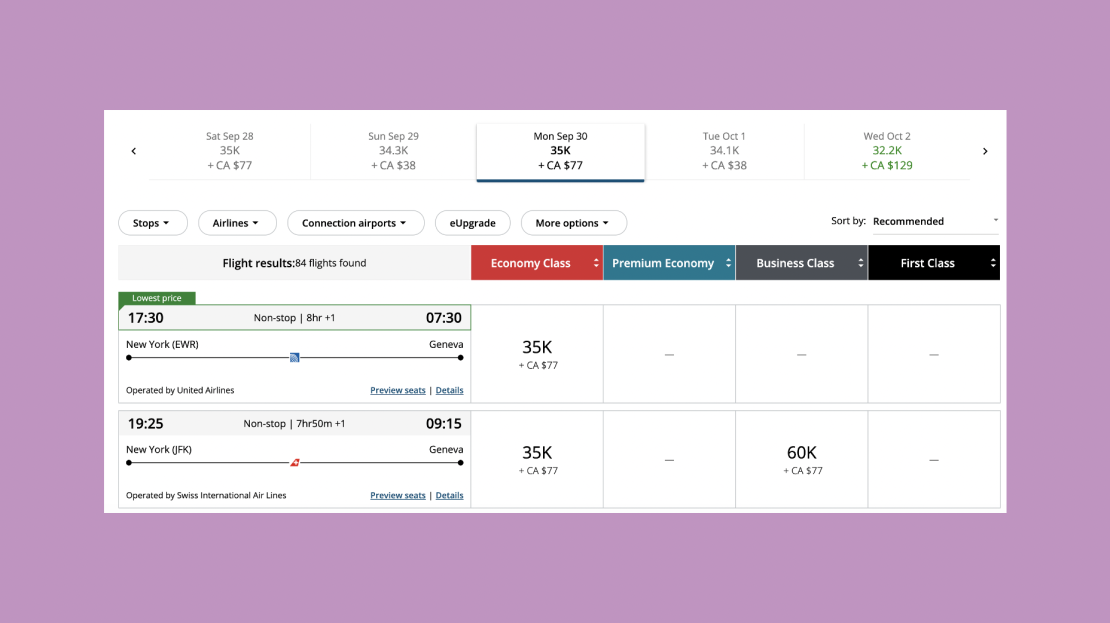Select 60K Business Class fare for Swiss flight
The height and width of the screenshot is (623, 1110).
(802, 459)
